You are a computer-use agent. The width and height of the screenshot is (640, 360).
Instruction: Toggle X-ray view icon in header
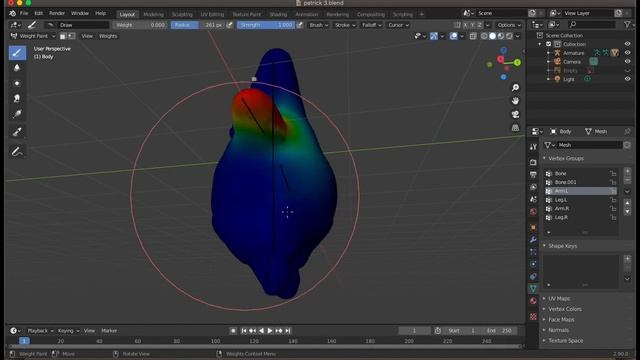click(473, 36)
